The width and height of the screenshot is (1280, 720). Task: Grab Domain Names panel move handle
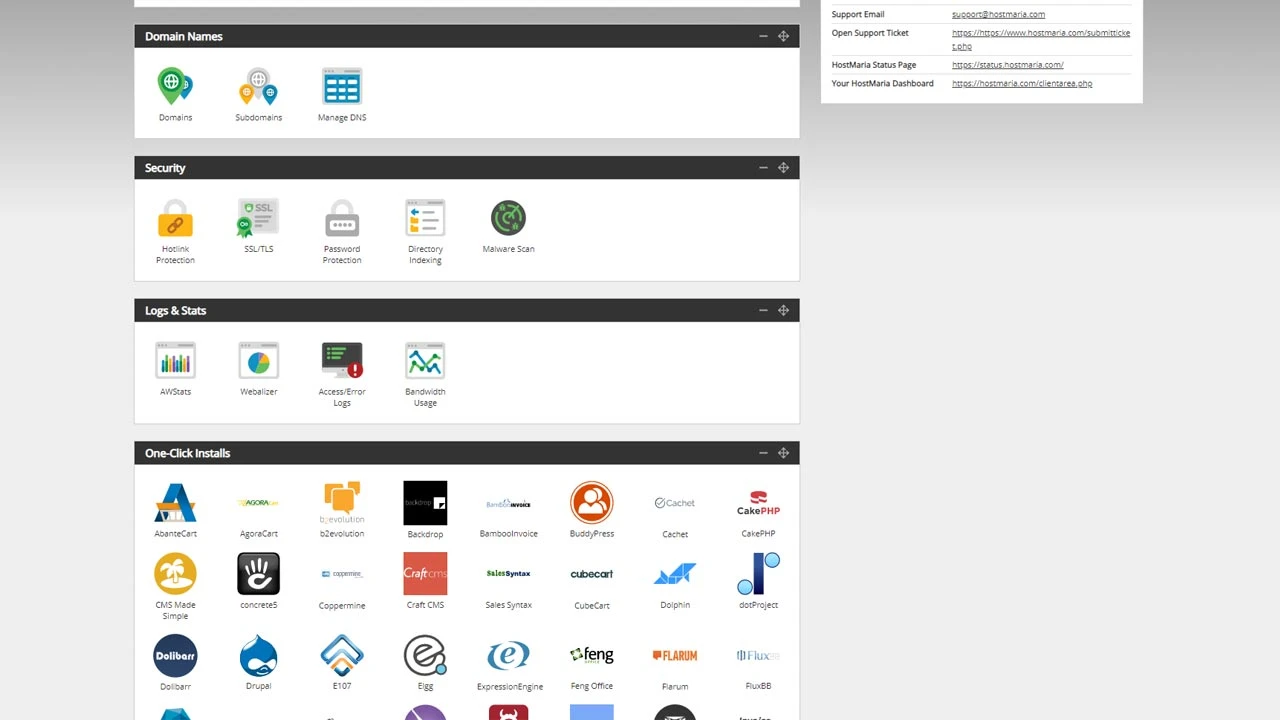tap(783, 36)
